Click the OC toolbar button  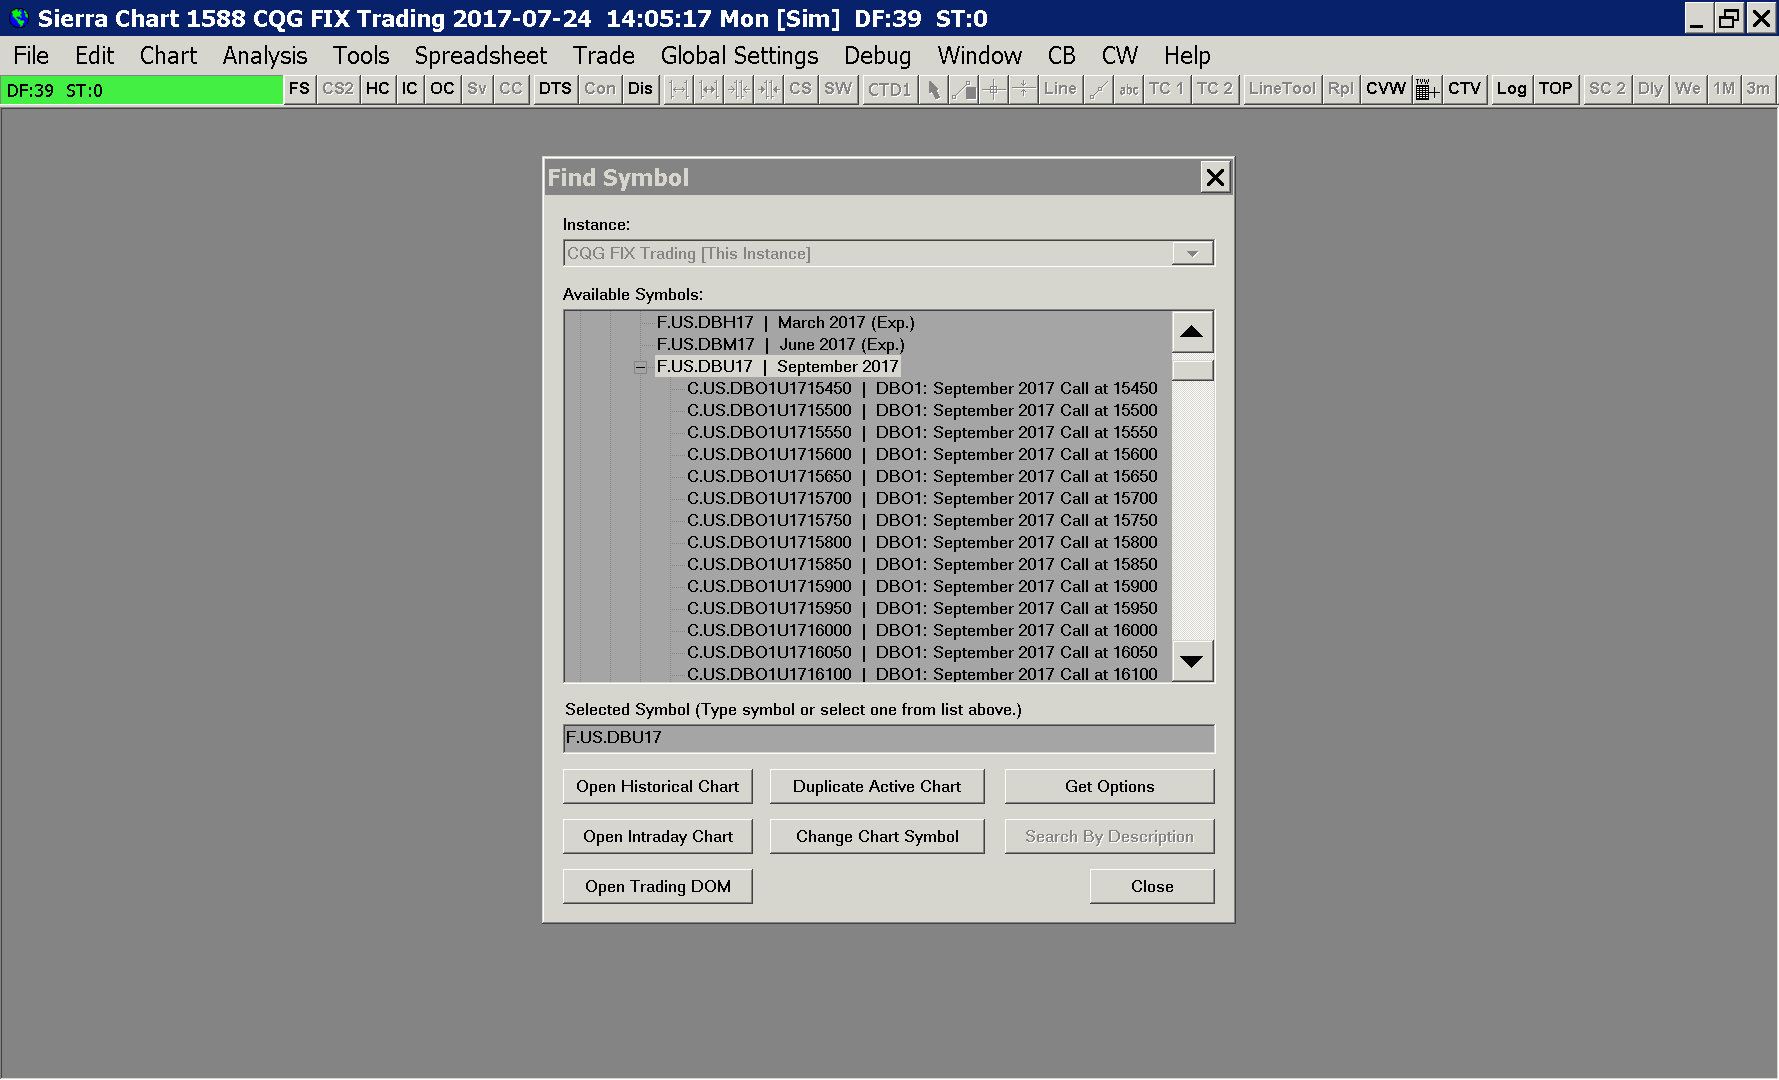point(442,89)
